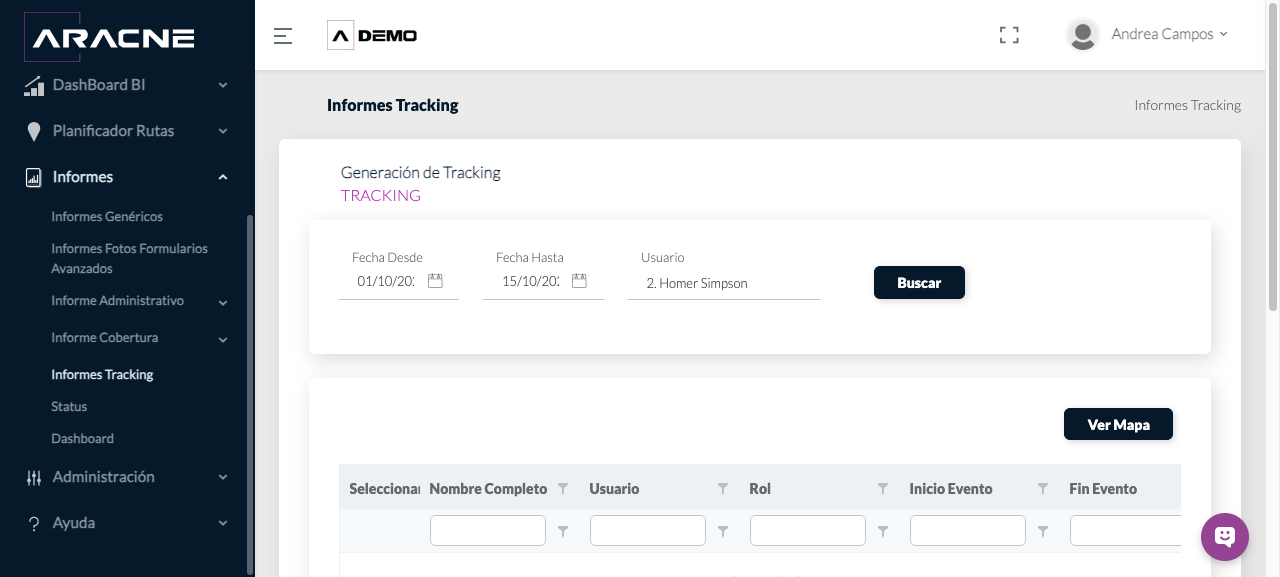Focus the Fin Evento filter input
Viewport: 1280px width, 577px height.
(x=1125, y=531)
